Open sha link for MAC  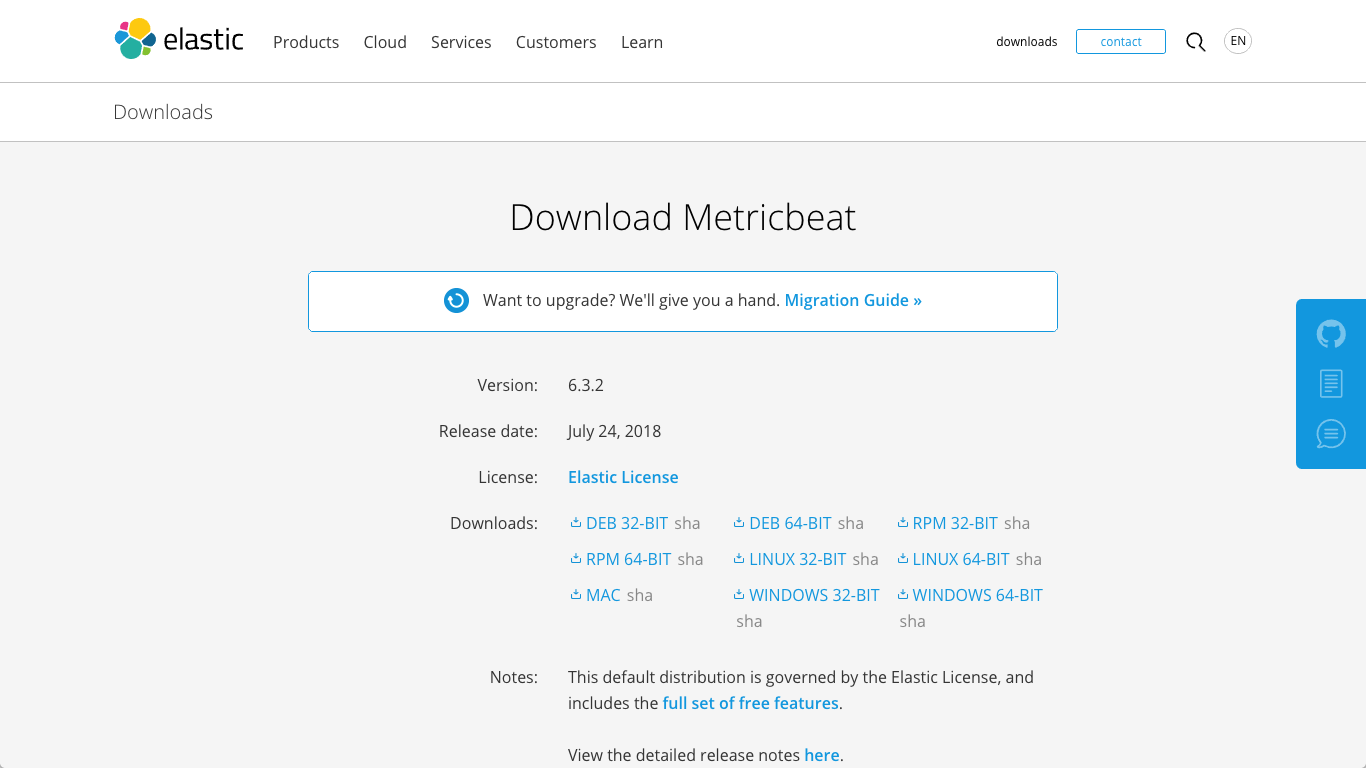pos(640,595)
